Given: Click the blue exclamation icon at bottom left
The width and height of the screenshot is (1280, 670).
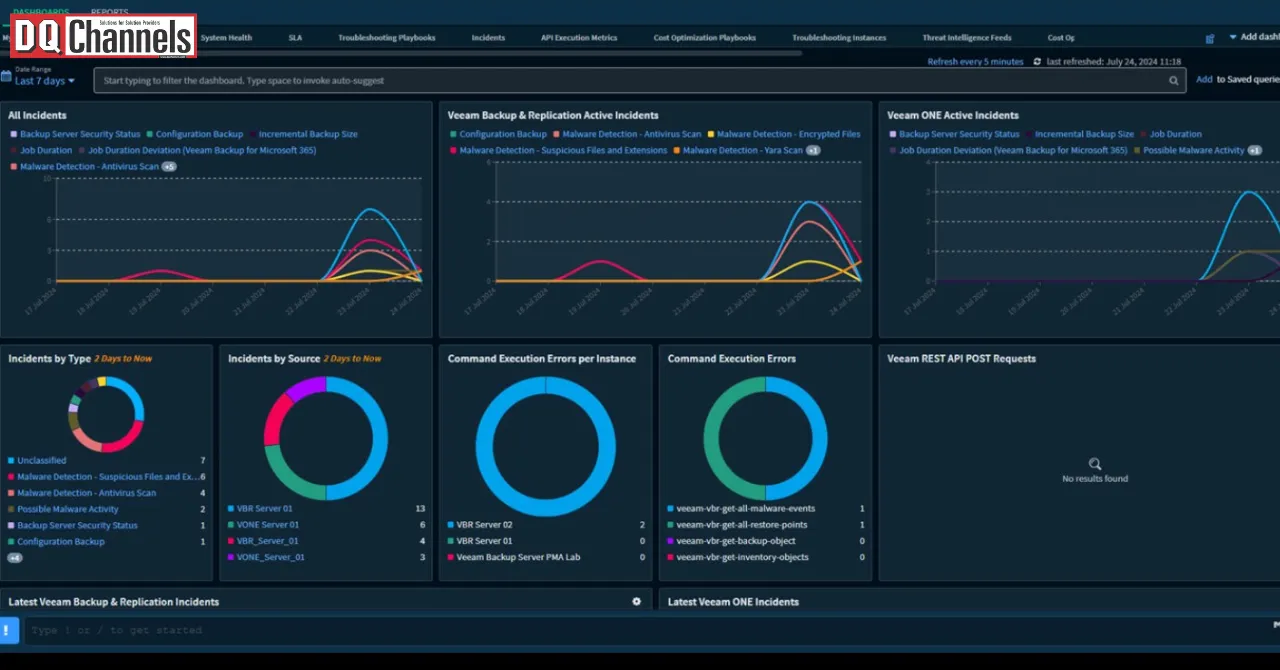Looking at the screenshot, I should [9, 630].
